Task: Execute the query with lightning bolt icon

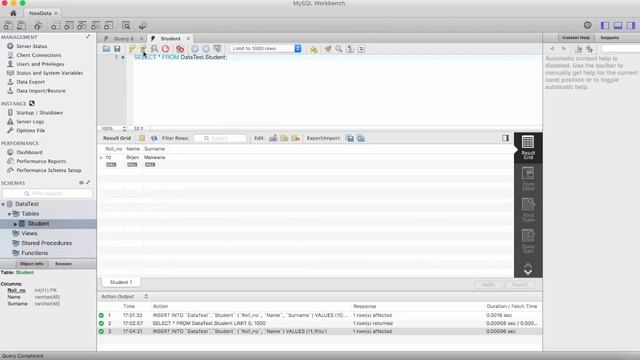Action: (132, 49)
